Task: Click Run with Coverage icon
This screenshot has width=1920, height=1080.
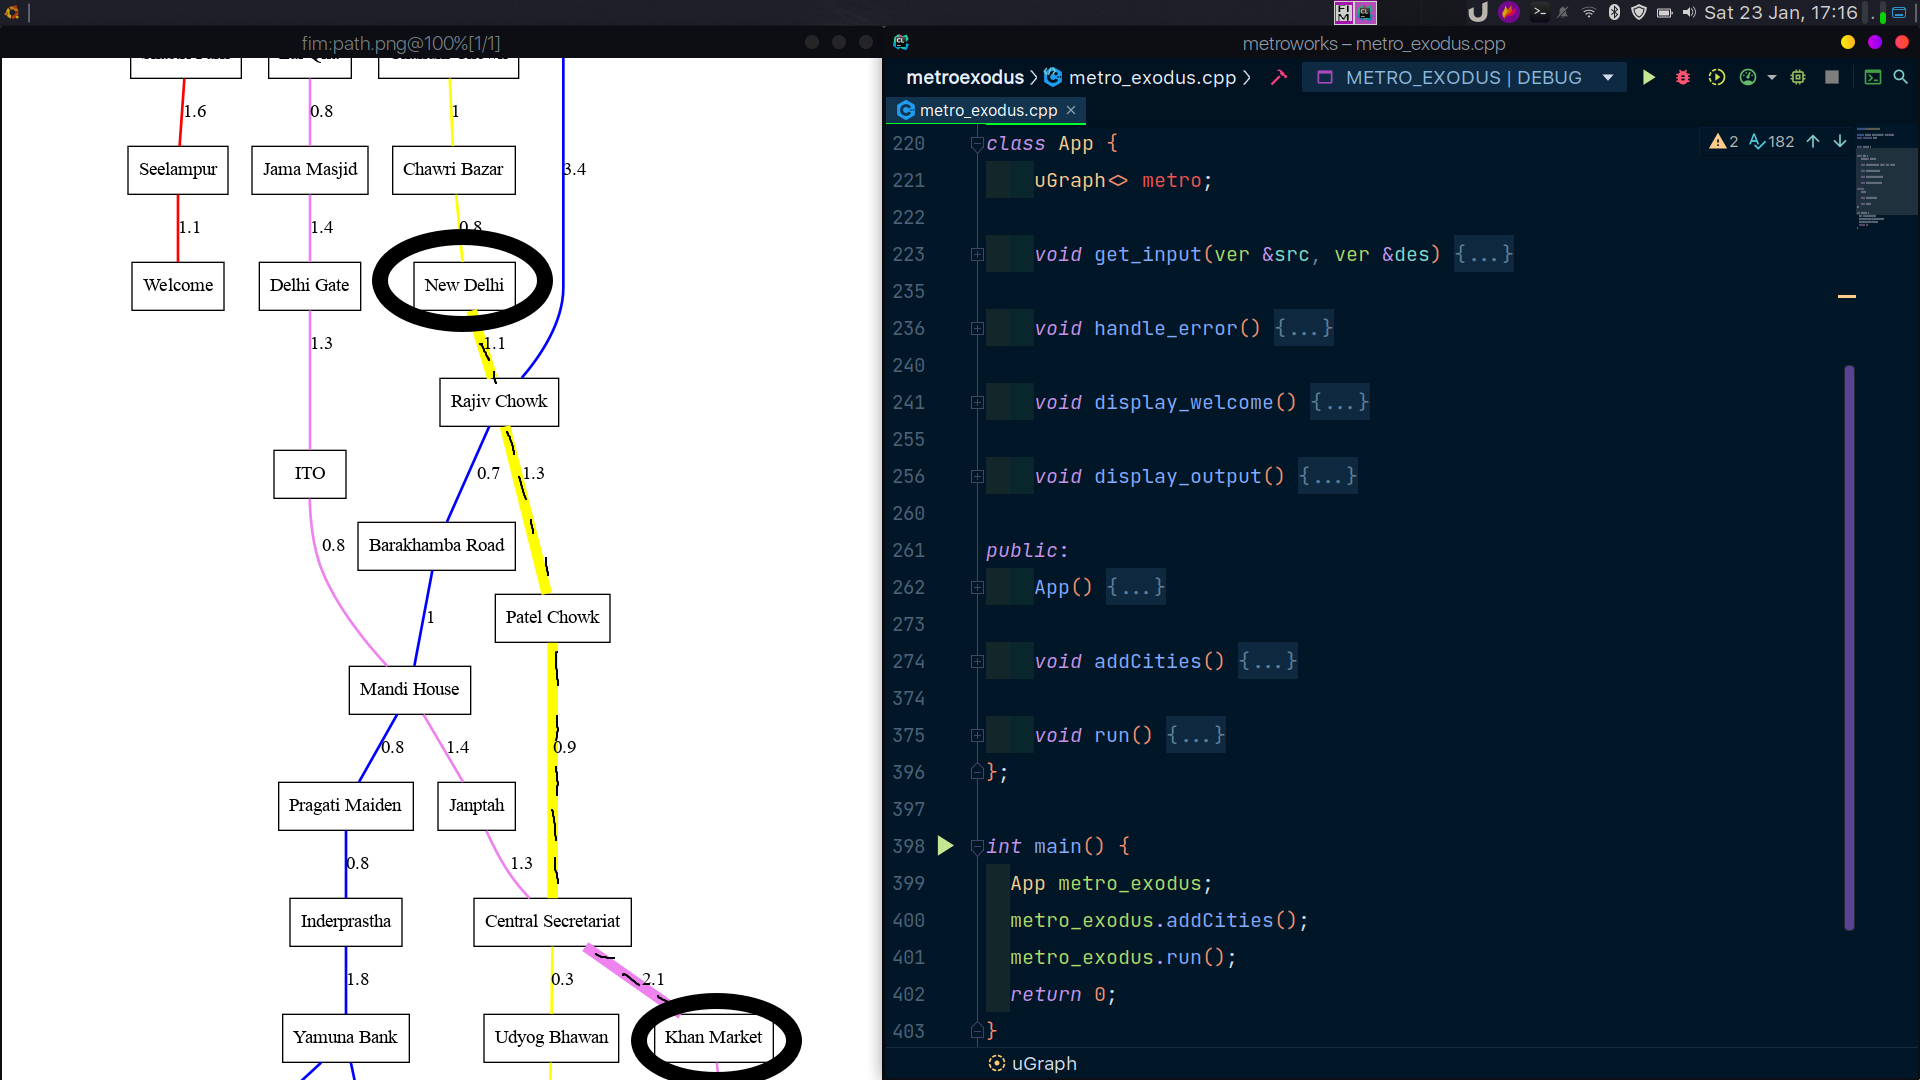Action: pyautogui.click(x=1716, y=77)
